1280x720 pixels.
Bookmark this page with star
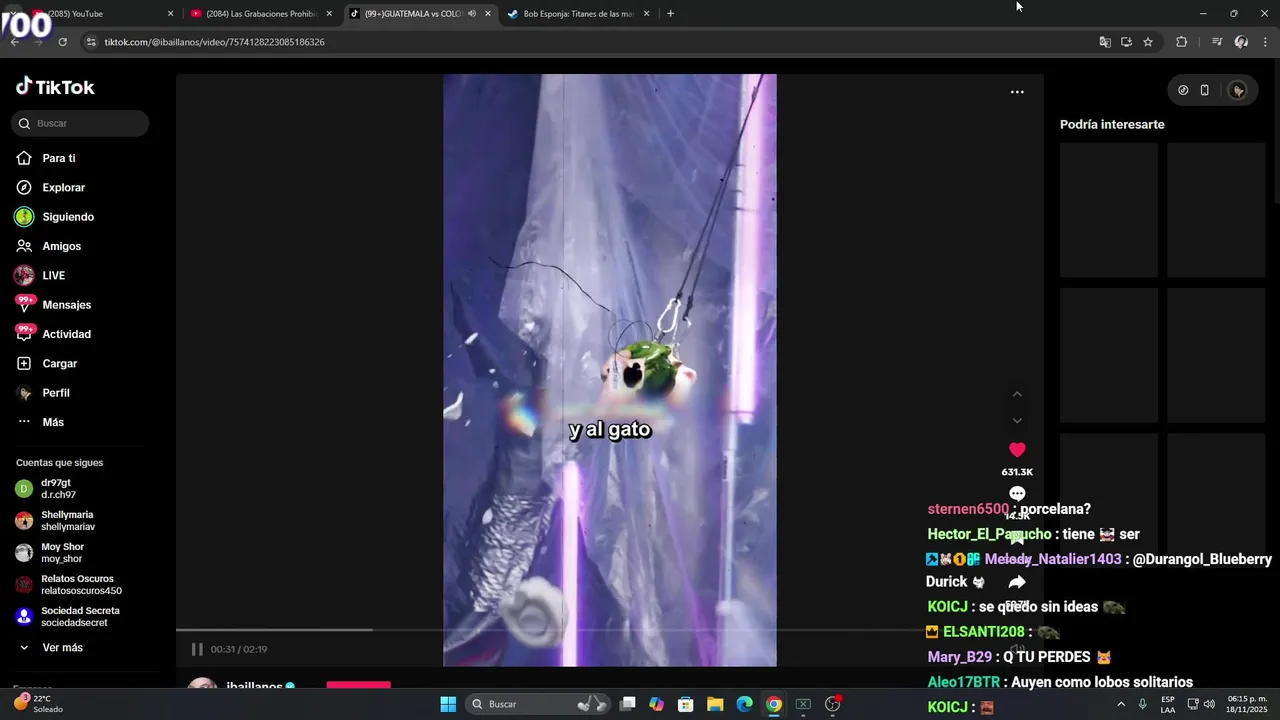(1148, 42)
